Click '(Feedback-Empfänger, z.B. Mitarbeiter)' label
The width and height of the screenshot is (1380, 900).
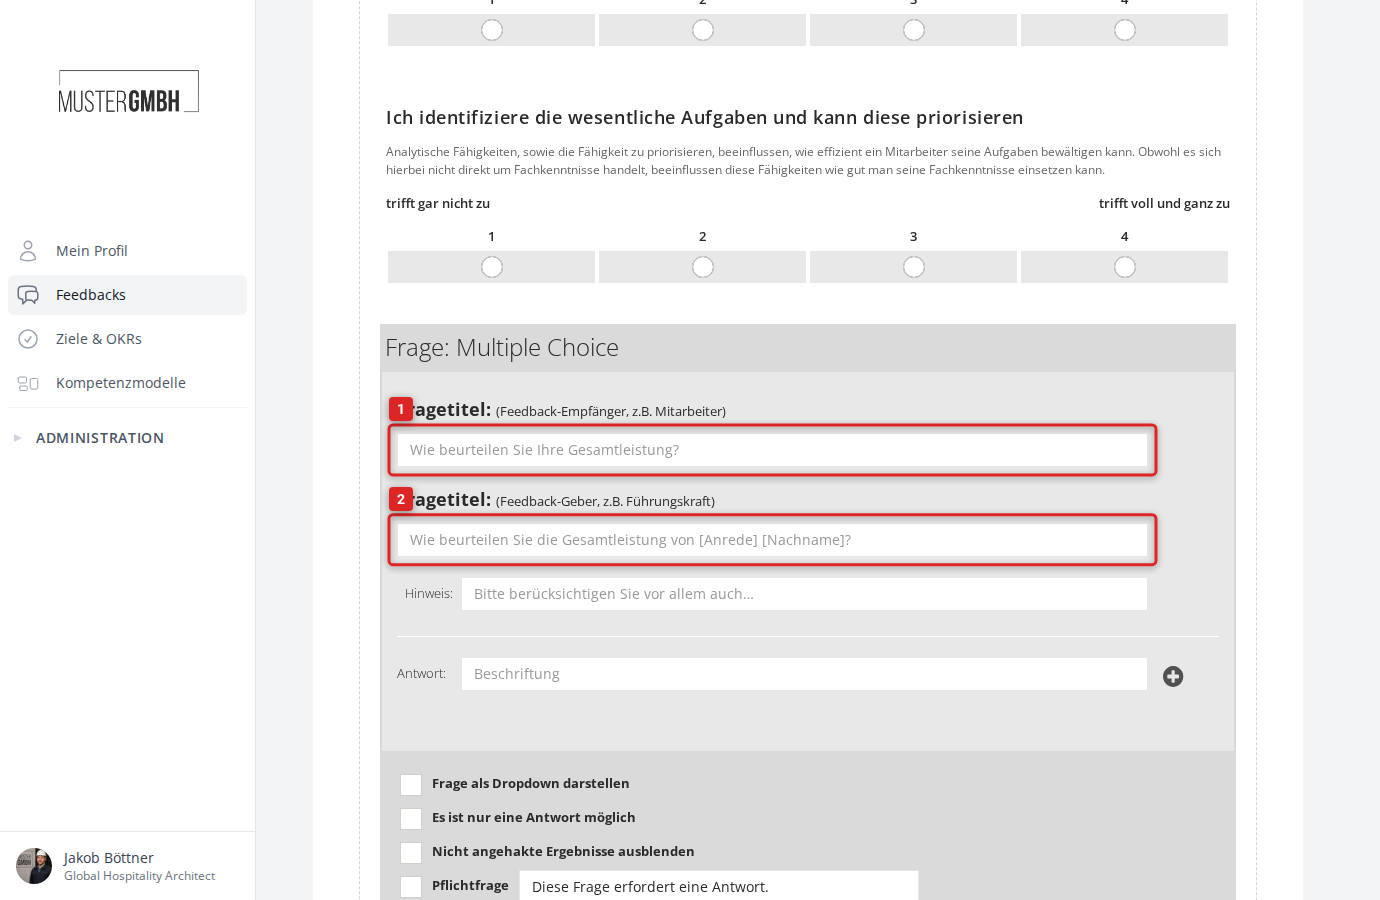611,412
